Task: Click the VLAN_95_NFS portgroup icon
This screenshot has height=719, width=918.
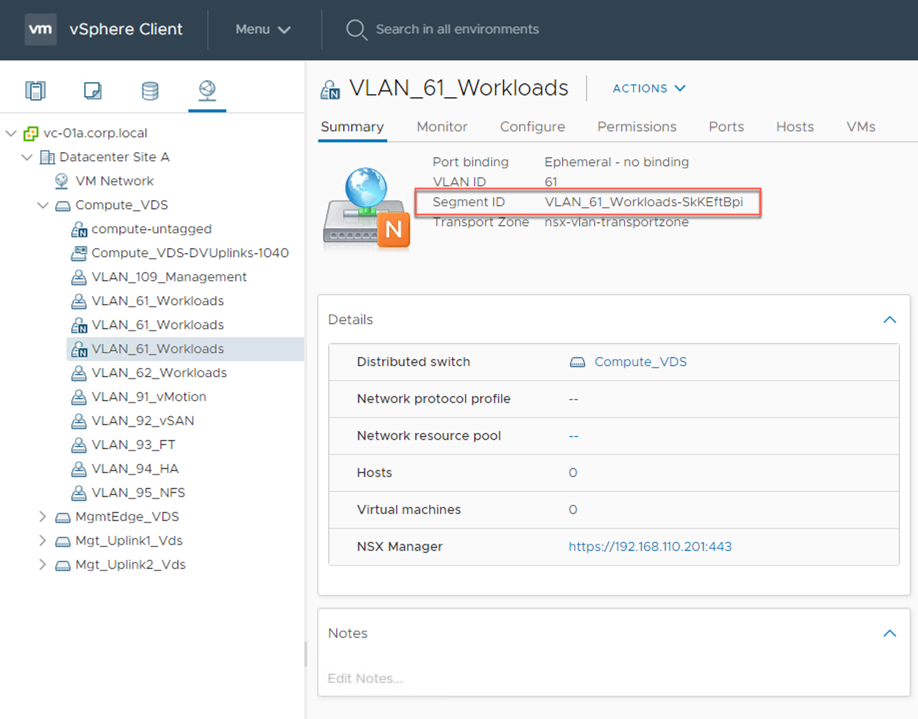Action: (x=78, y=493)
